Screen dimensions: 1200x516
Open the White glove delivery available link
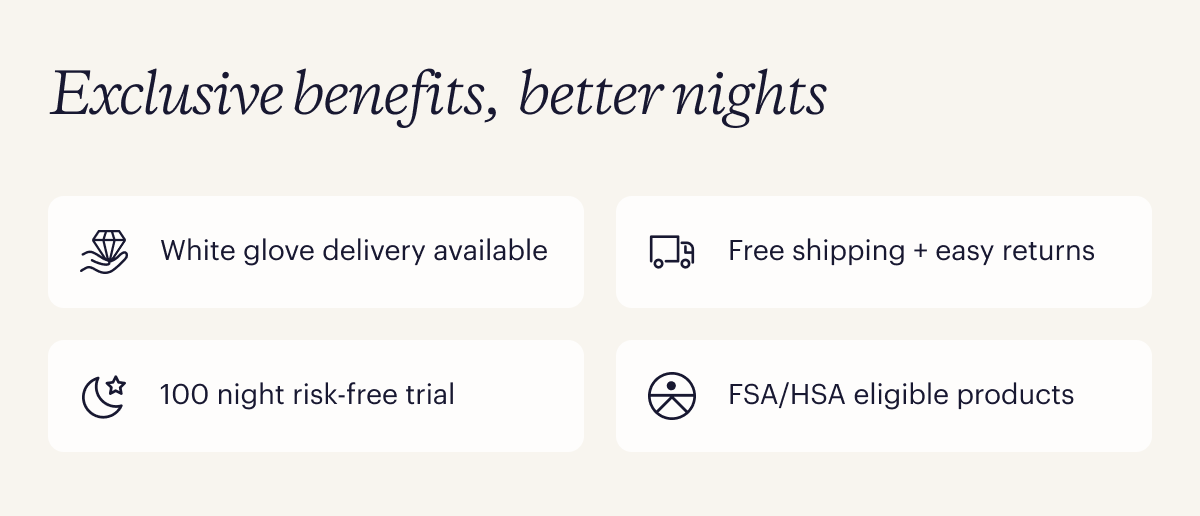[353, 250]
